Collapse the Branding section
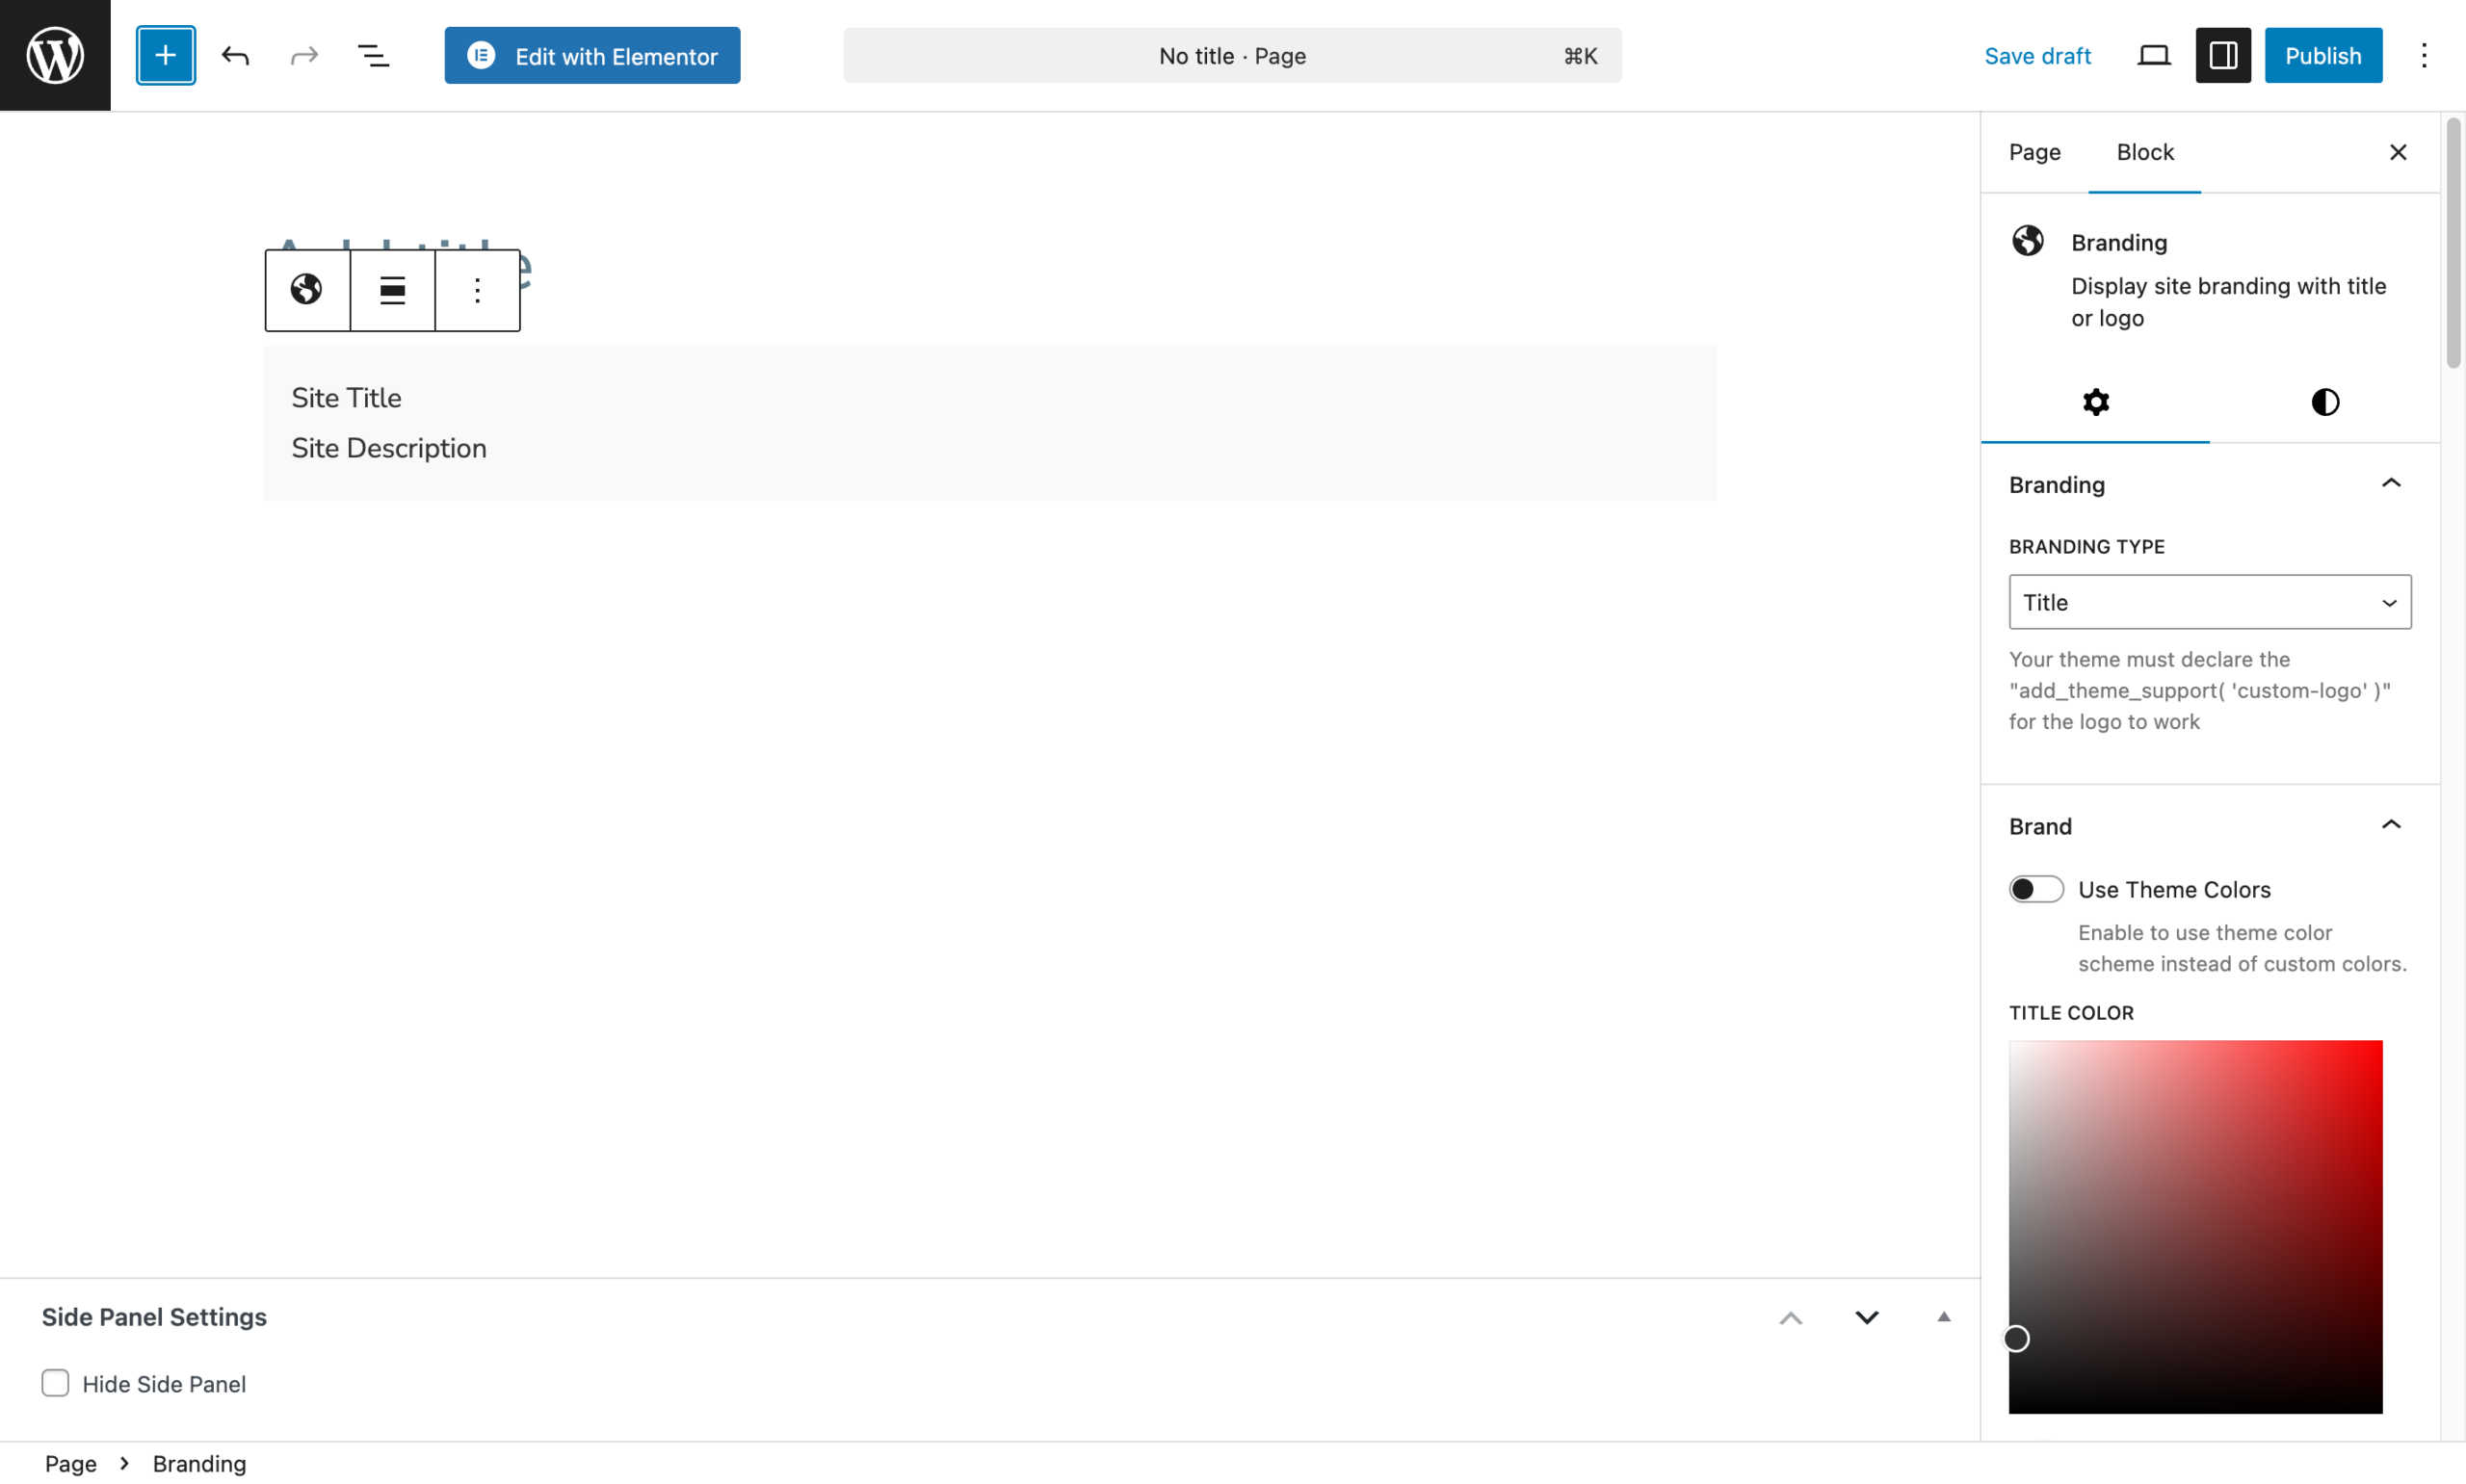This screenshot has width=2466, height=1484. (x=2391, y=483)
